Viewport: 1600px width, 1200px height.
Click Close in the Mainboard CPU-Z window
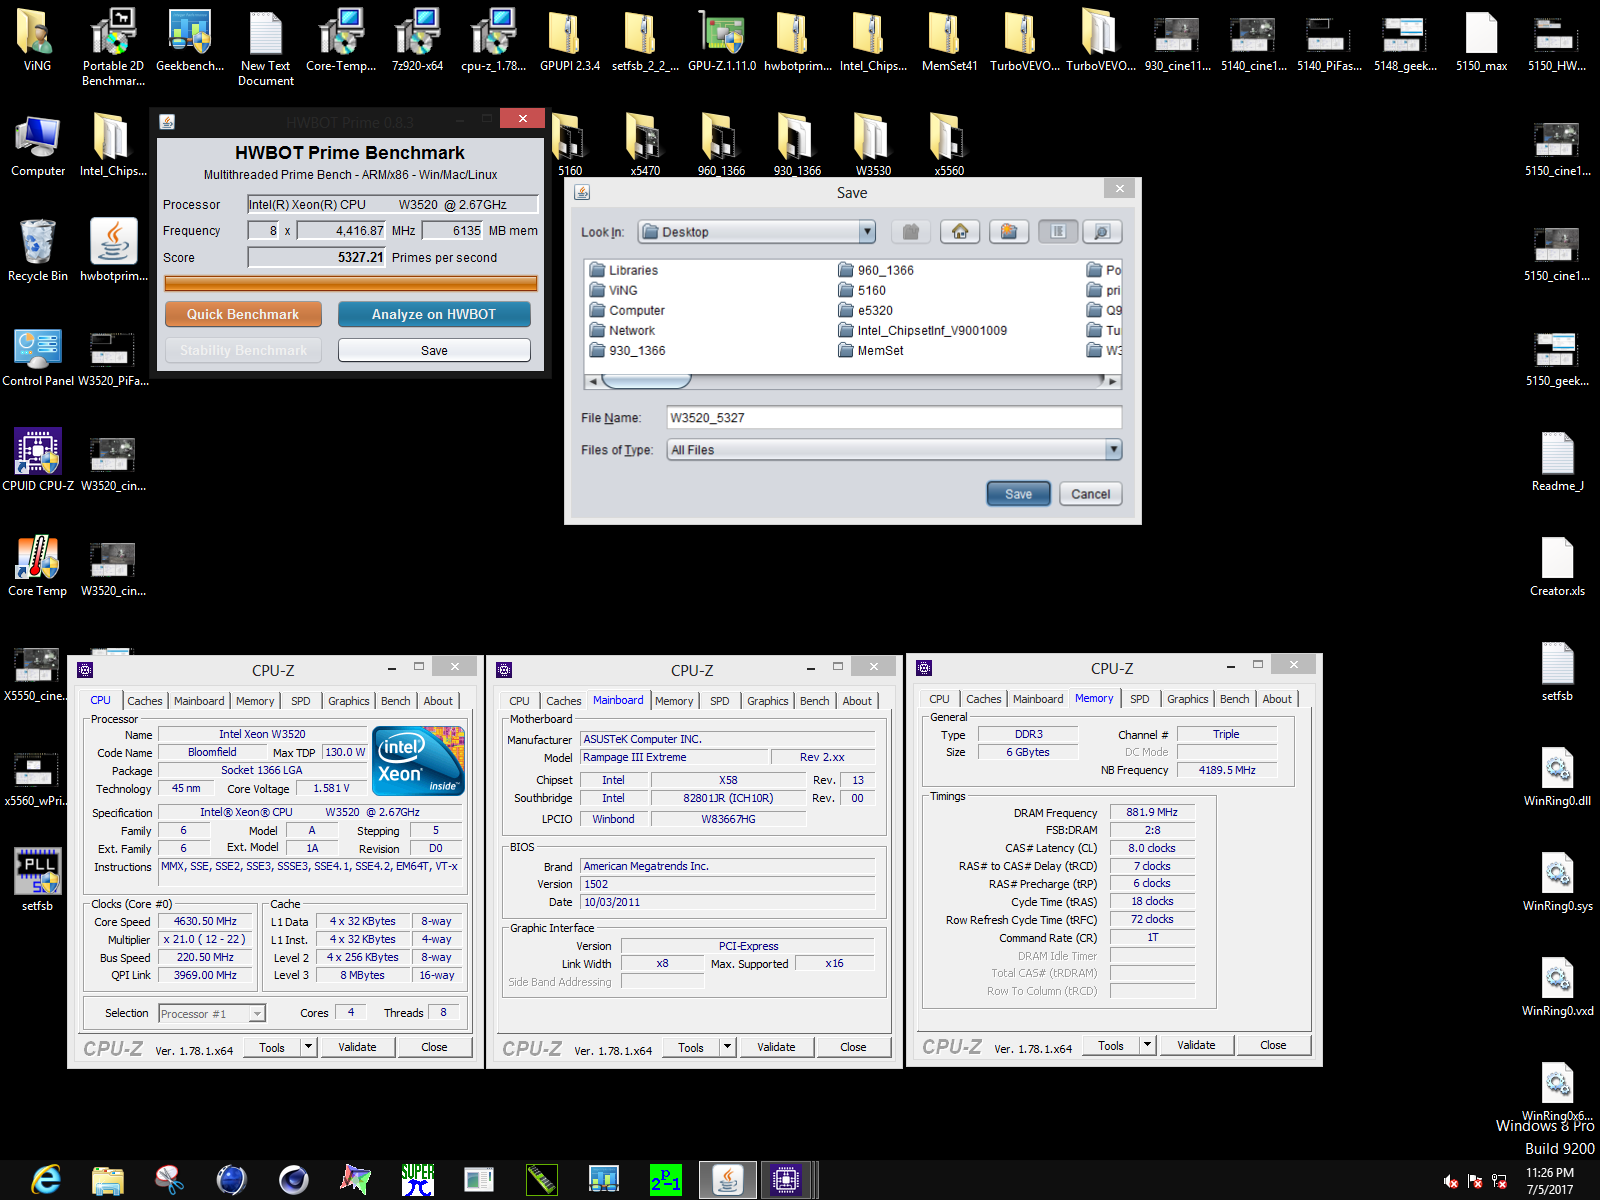coord(853,1047)
